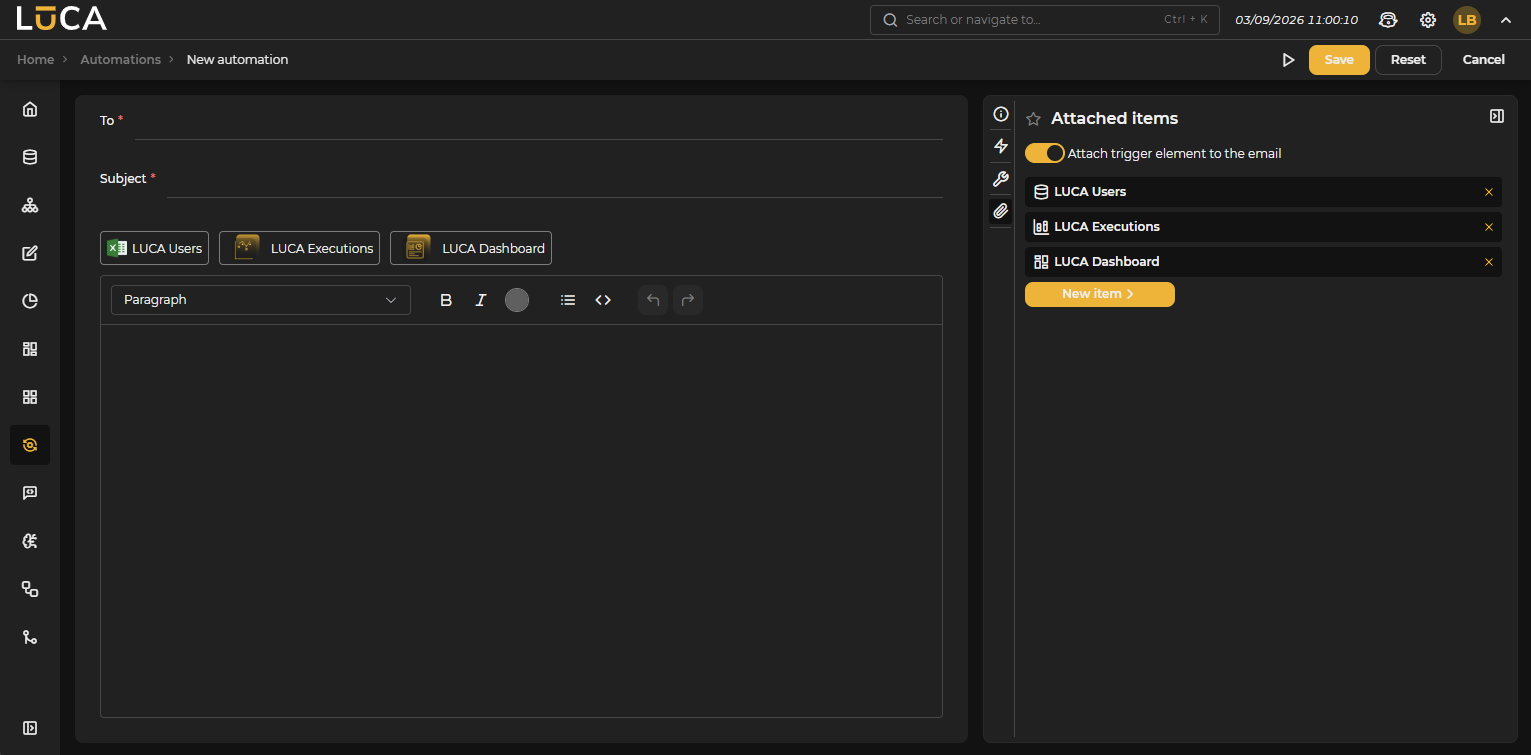Open the Home icon in left sidebar
The width and height of the screenshot is (1531, 755).
30,109
